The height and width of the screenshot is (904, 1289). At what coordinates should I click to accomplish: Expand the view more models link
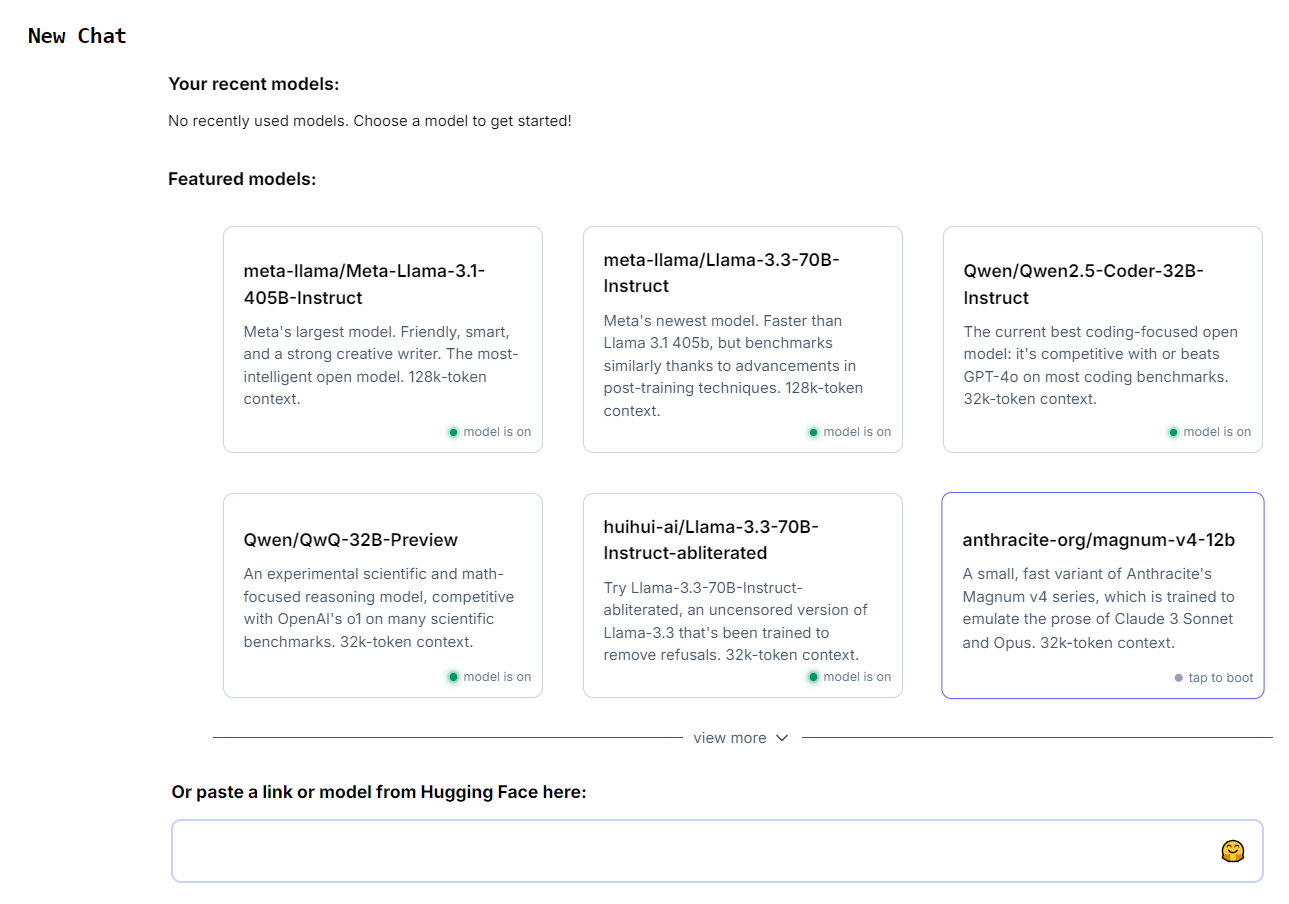[x=741, y=738]
